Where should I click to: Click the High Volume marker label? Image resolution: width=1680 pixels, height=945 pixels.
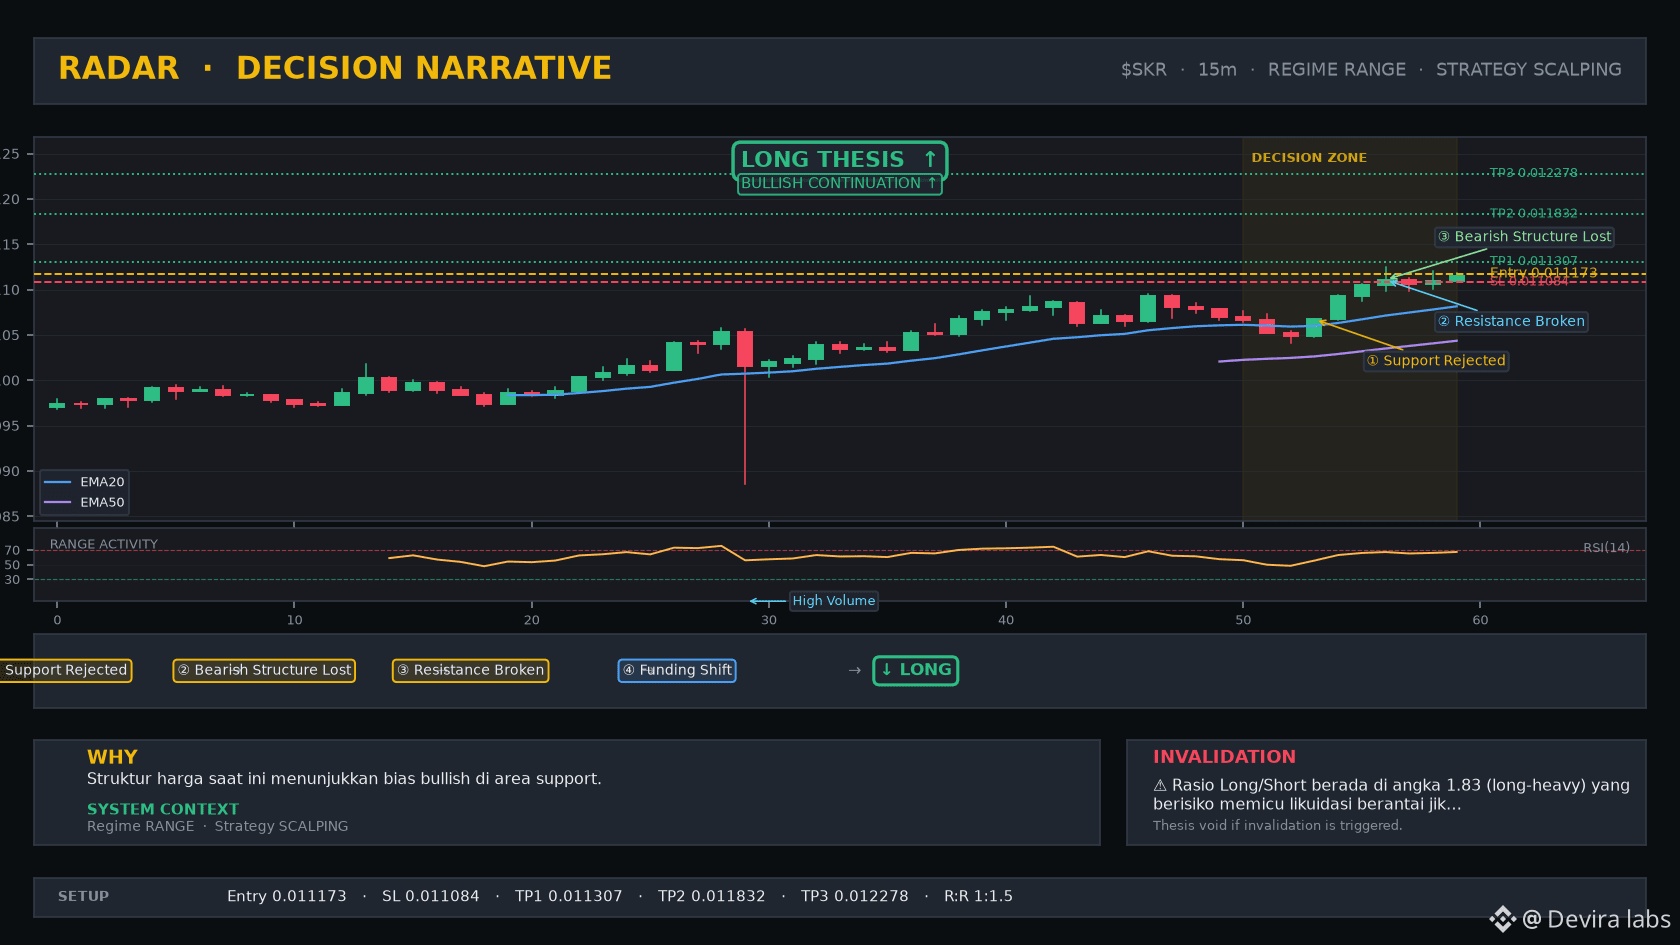[x=834, y=601]
